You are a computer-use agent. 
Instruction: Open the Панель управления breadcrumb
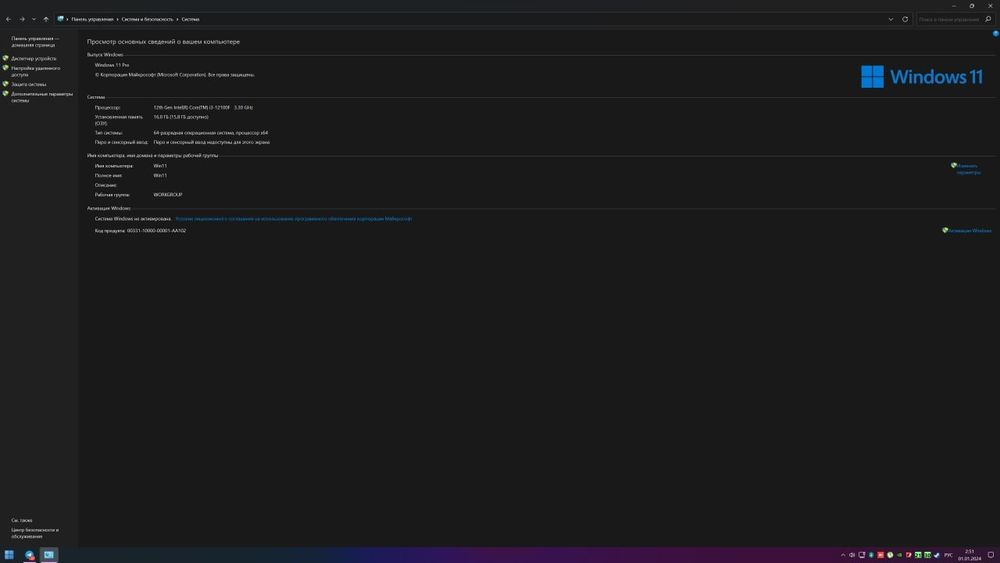pyautogui.click(x=92, y=19)
